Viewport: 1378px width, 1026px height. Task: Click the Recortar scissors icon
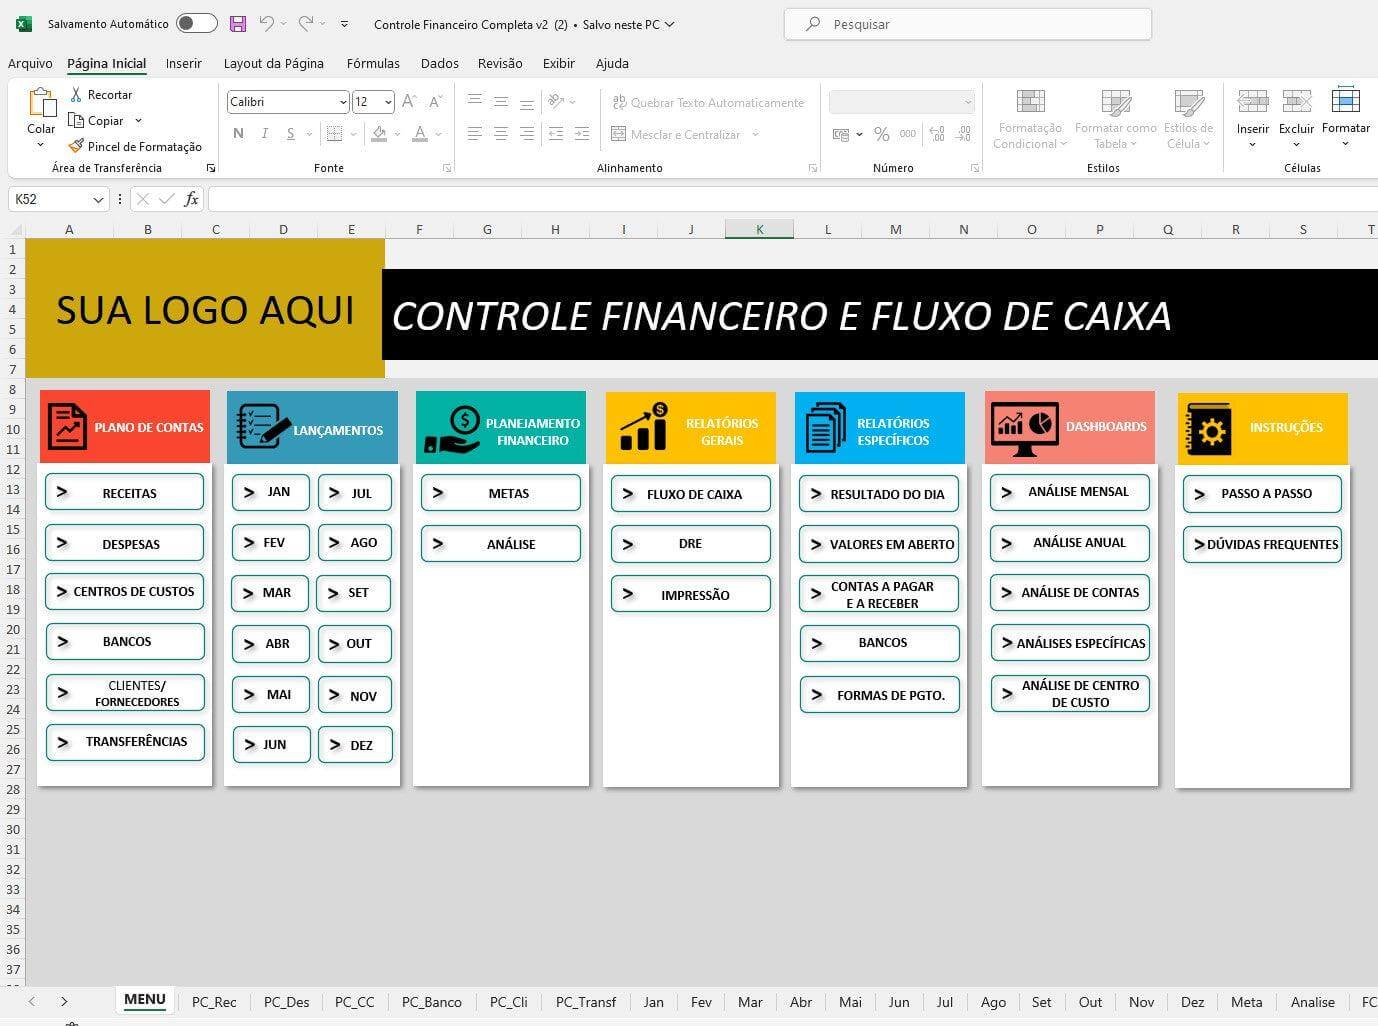tap(75, 94)
